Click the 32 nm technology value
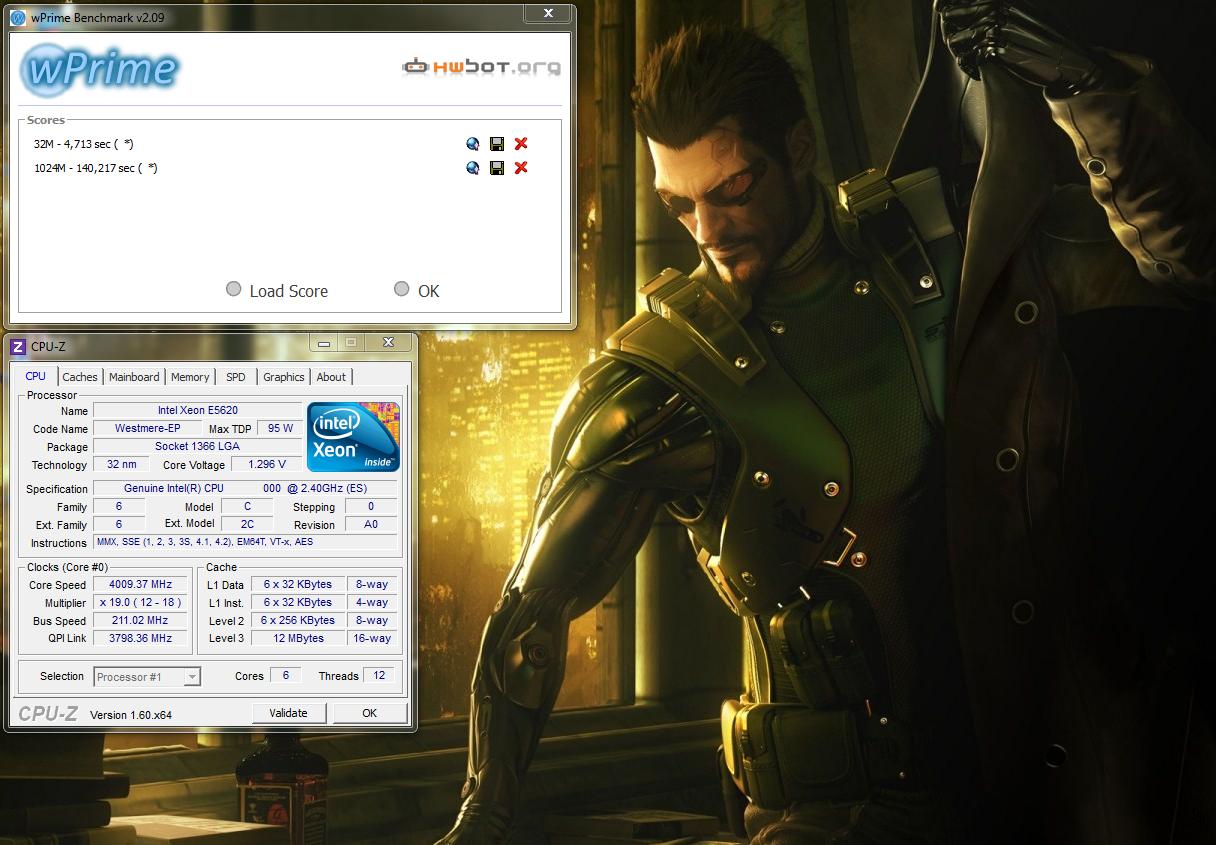The height and width of the screenshot is (845, 1216). coord(121,465)
